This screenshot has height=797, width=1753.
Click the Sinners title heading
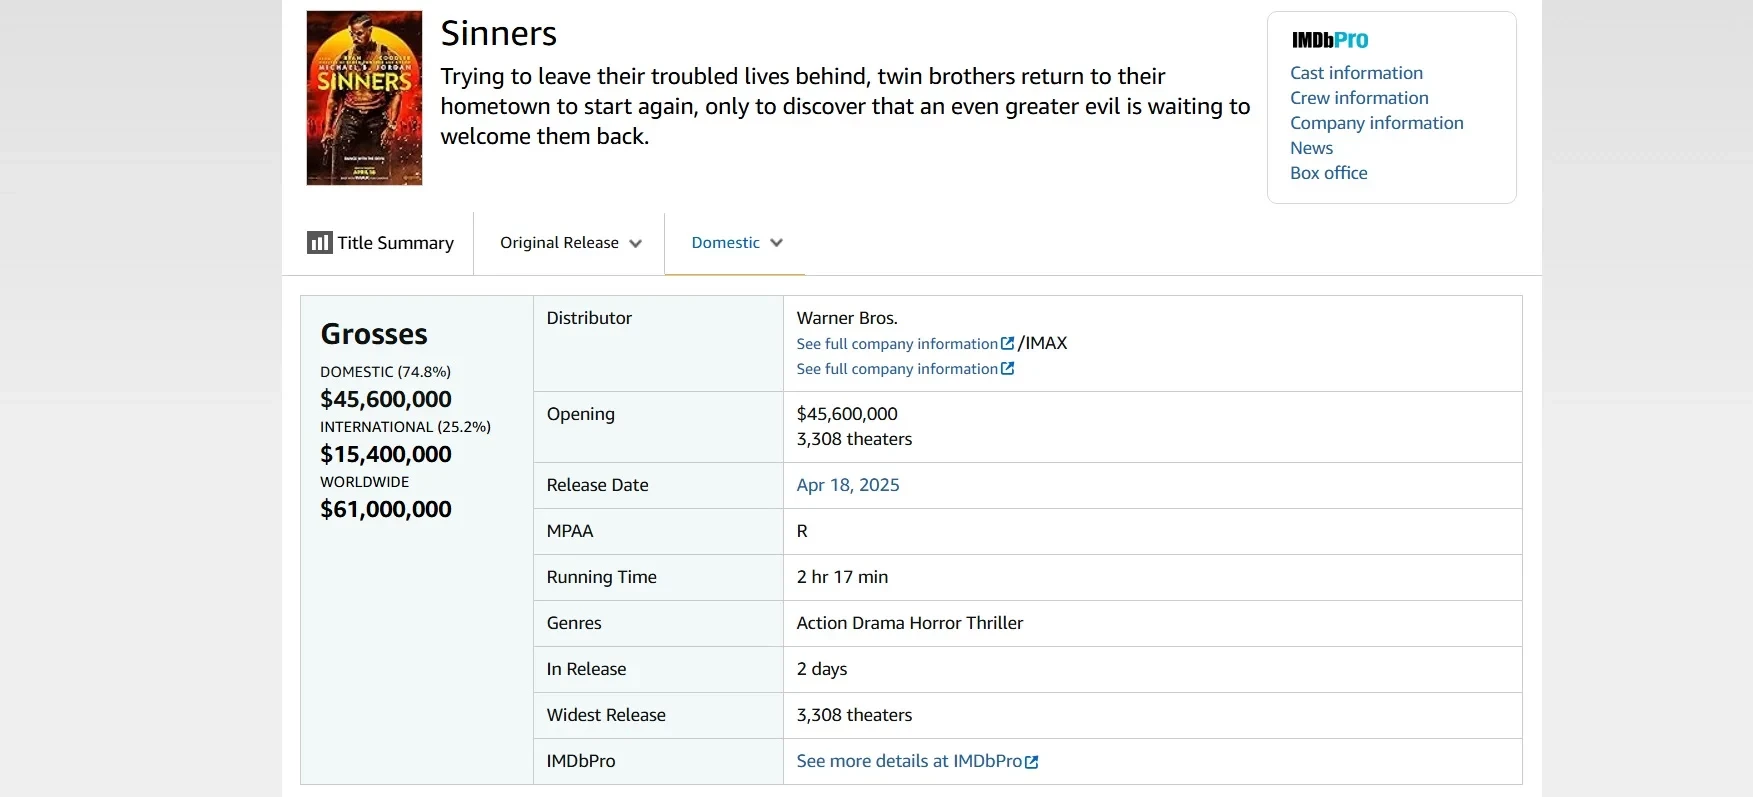[x=498, y=33]
